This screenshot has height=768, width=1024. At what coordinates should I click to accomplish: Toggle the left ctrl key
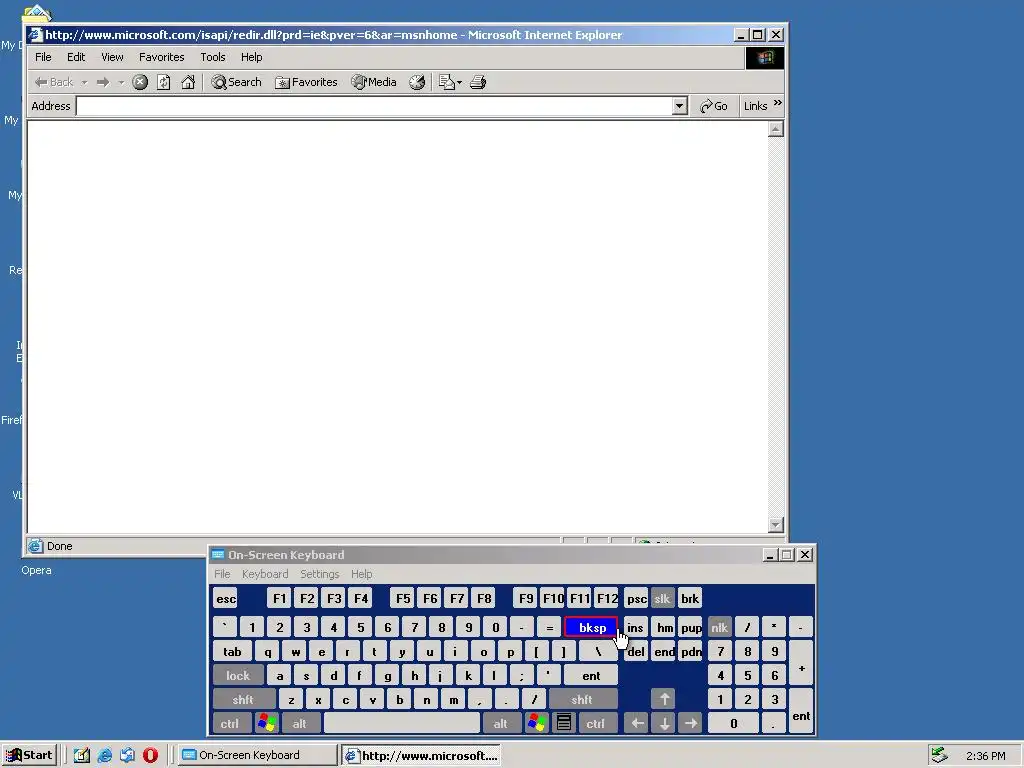[230, 724]
